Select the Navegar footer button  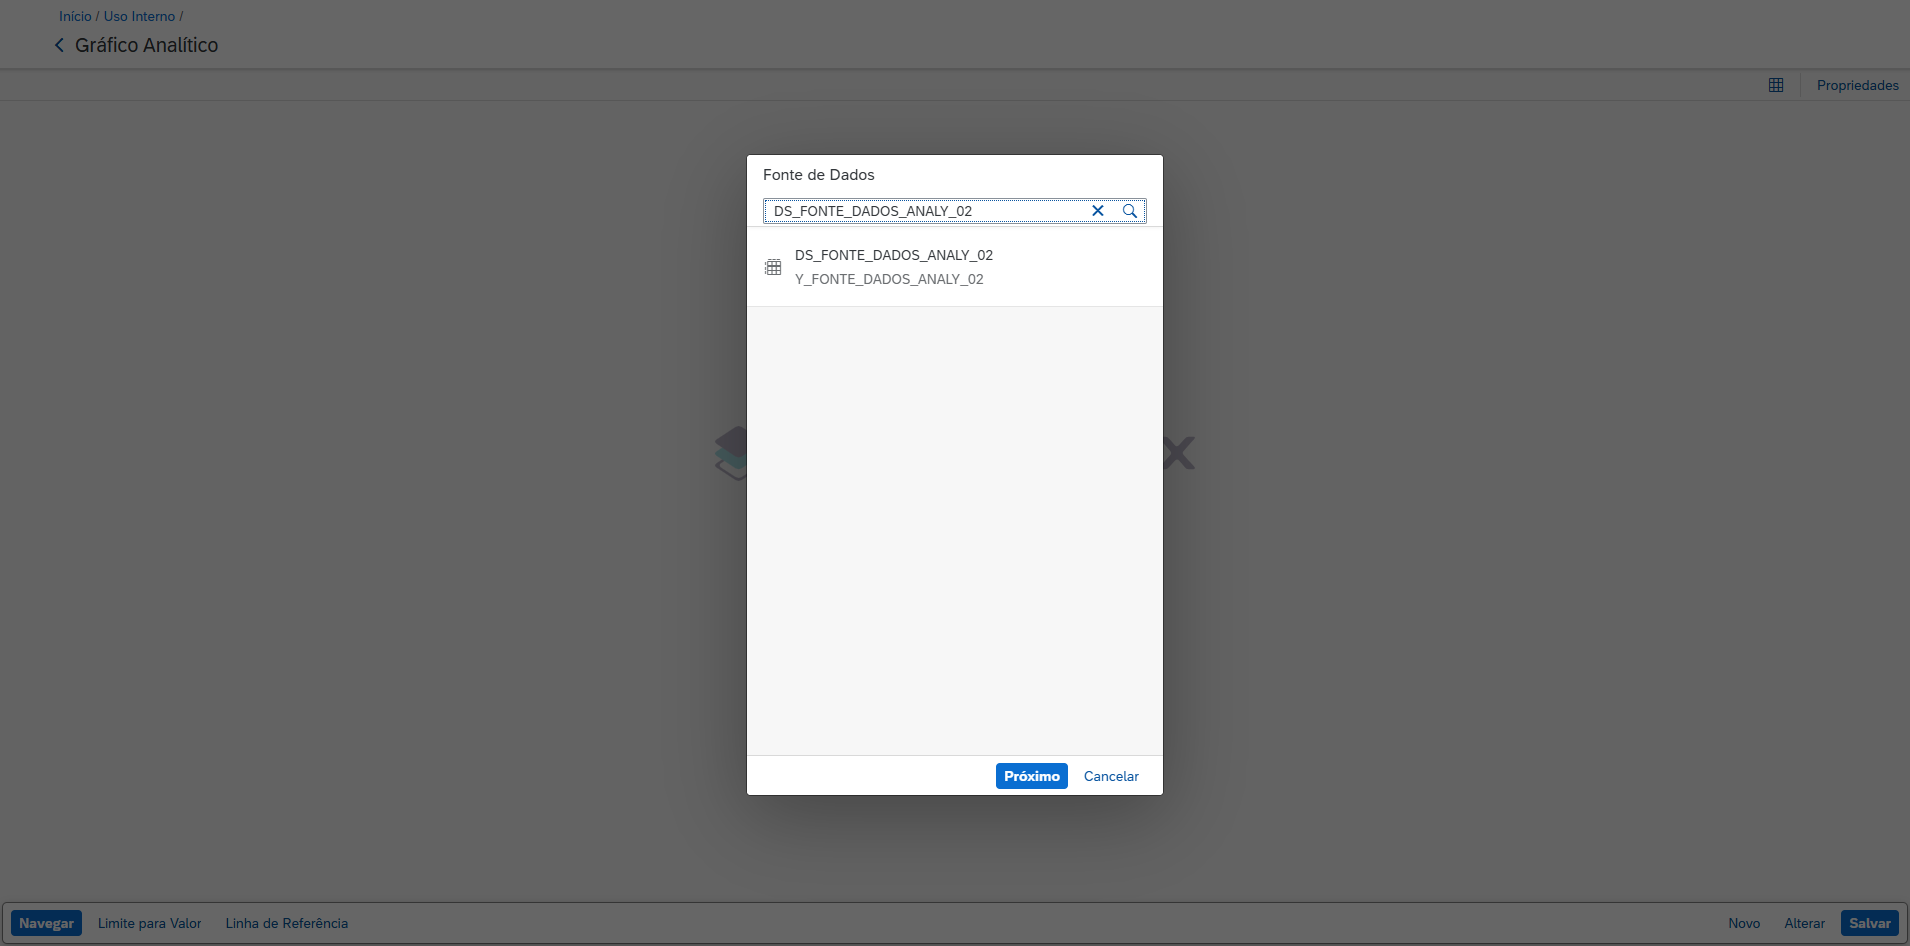point(46,923)
